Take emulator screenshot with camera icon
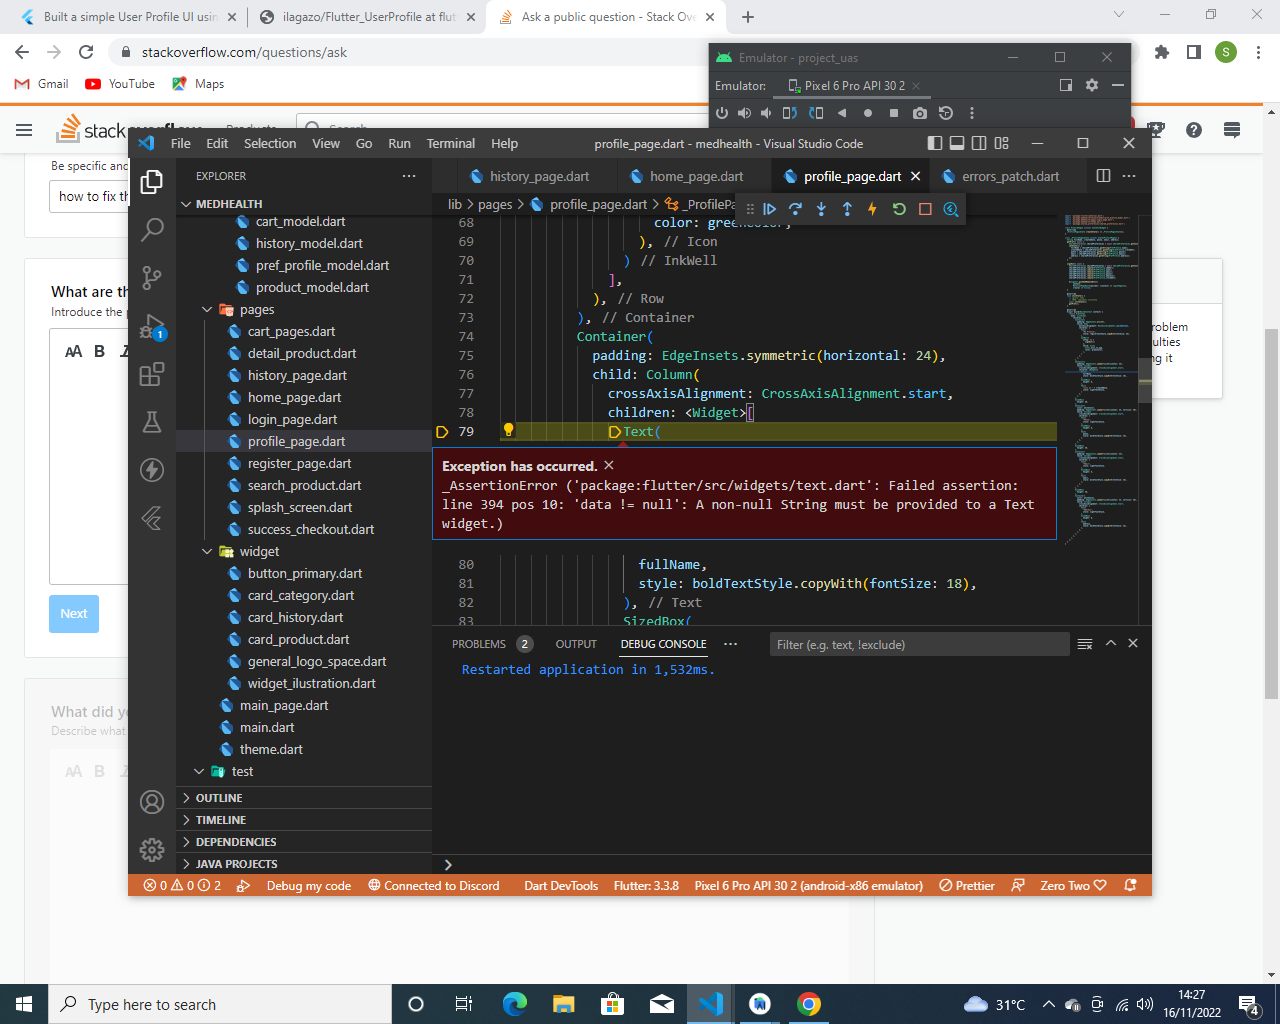 point(920,113)
